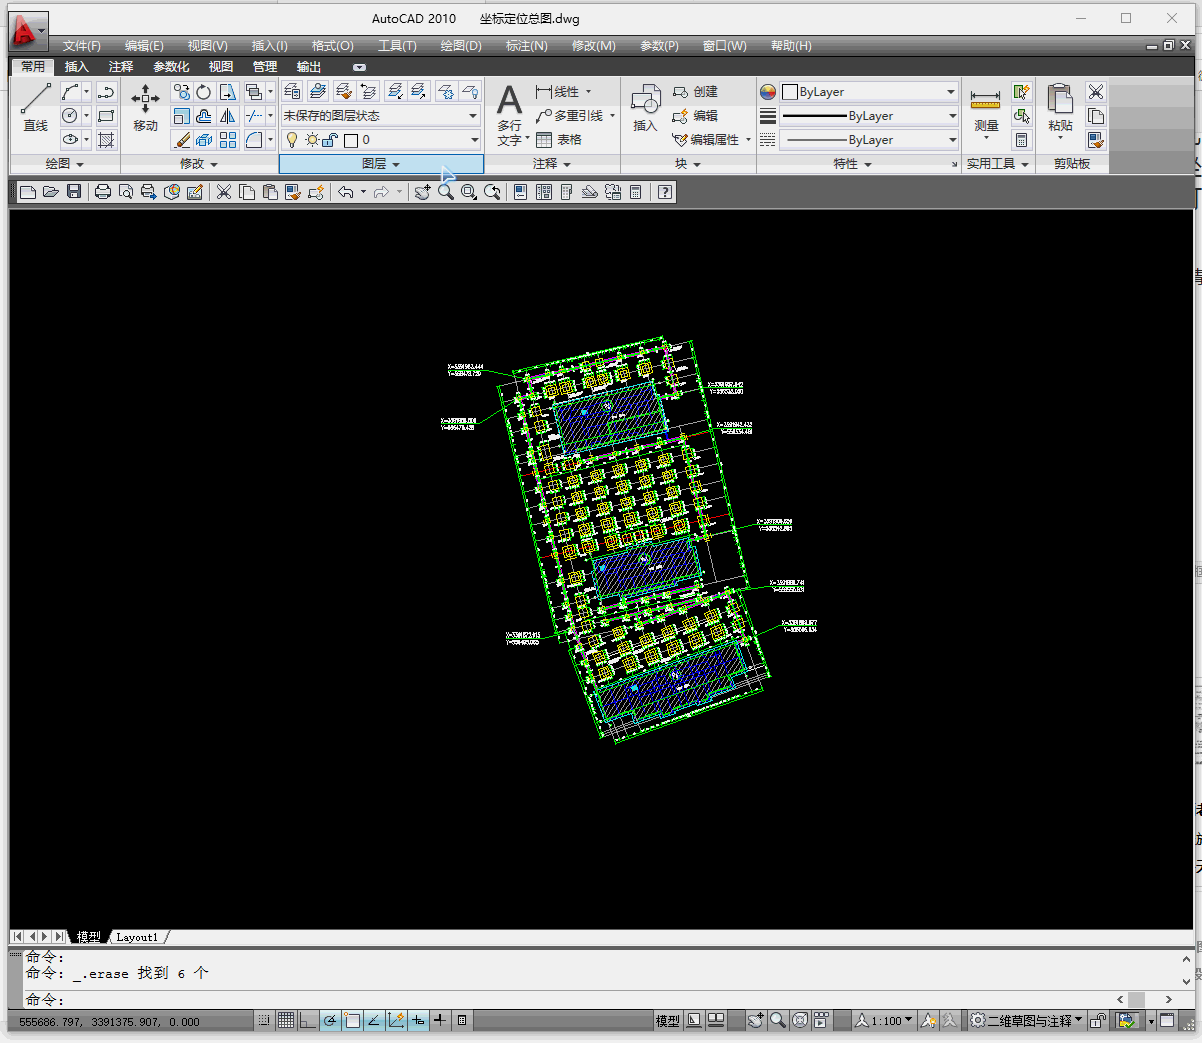Open the 编辑(E) menu
The height and width of the screenshot is (1043, 1202).
(144, 46)
